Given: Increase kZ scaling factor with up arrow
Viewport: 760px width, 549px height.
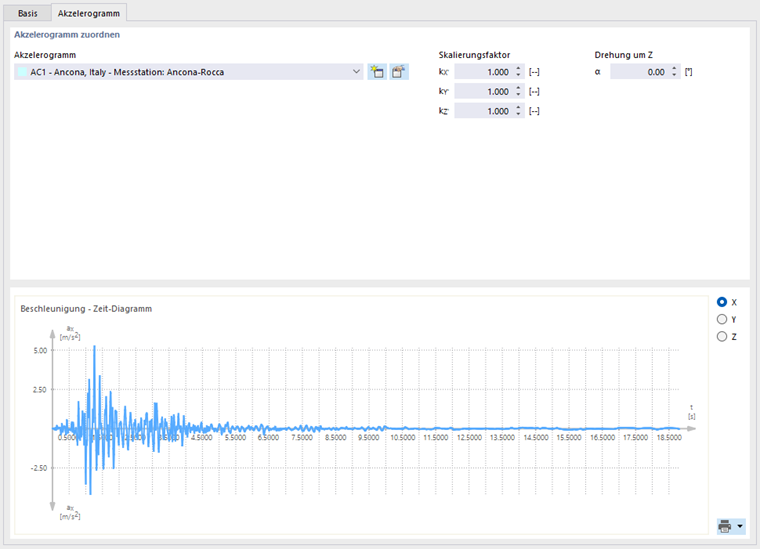Looking at the screenshot, I should [x=518, y=108].
